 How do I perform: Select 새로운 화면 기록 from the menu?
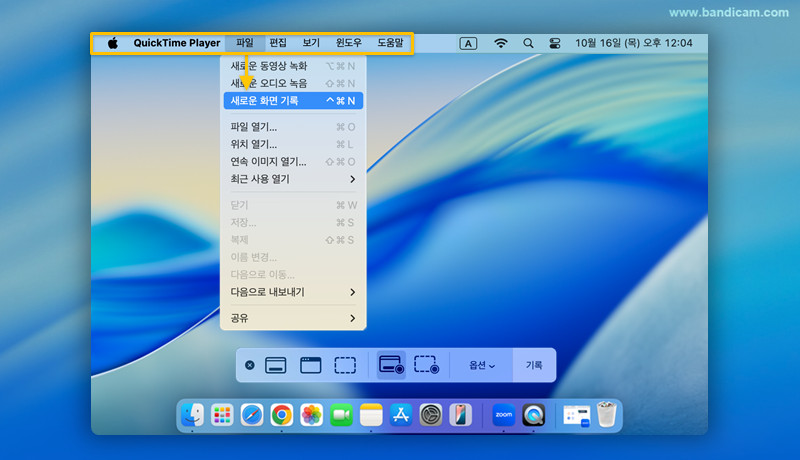click(x=292, y=101)
